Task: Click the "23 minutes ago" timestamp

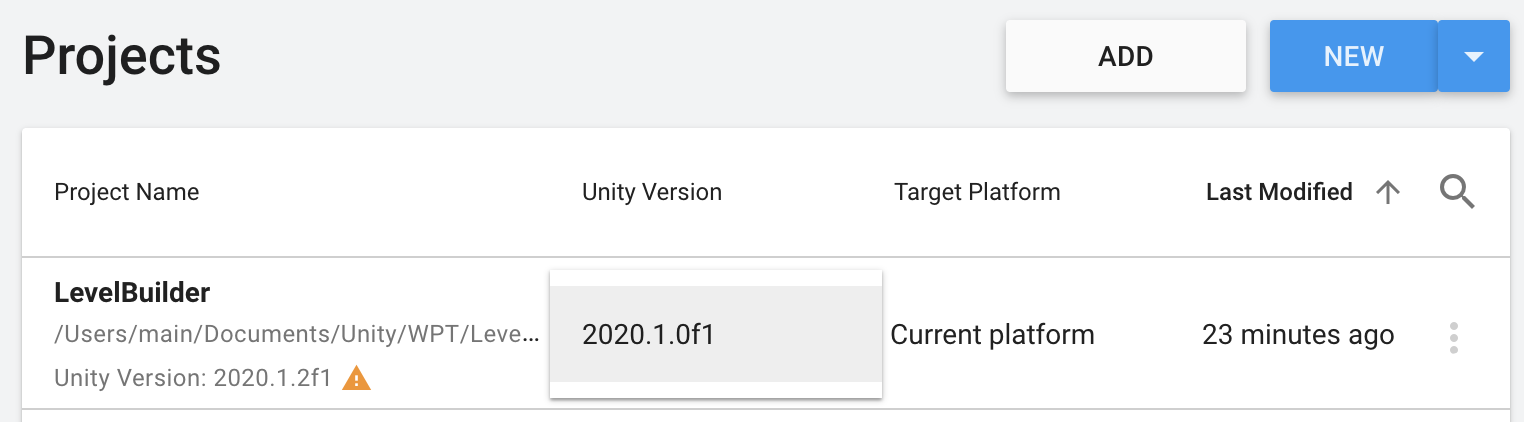Action: click(1297, 334)
